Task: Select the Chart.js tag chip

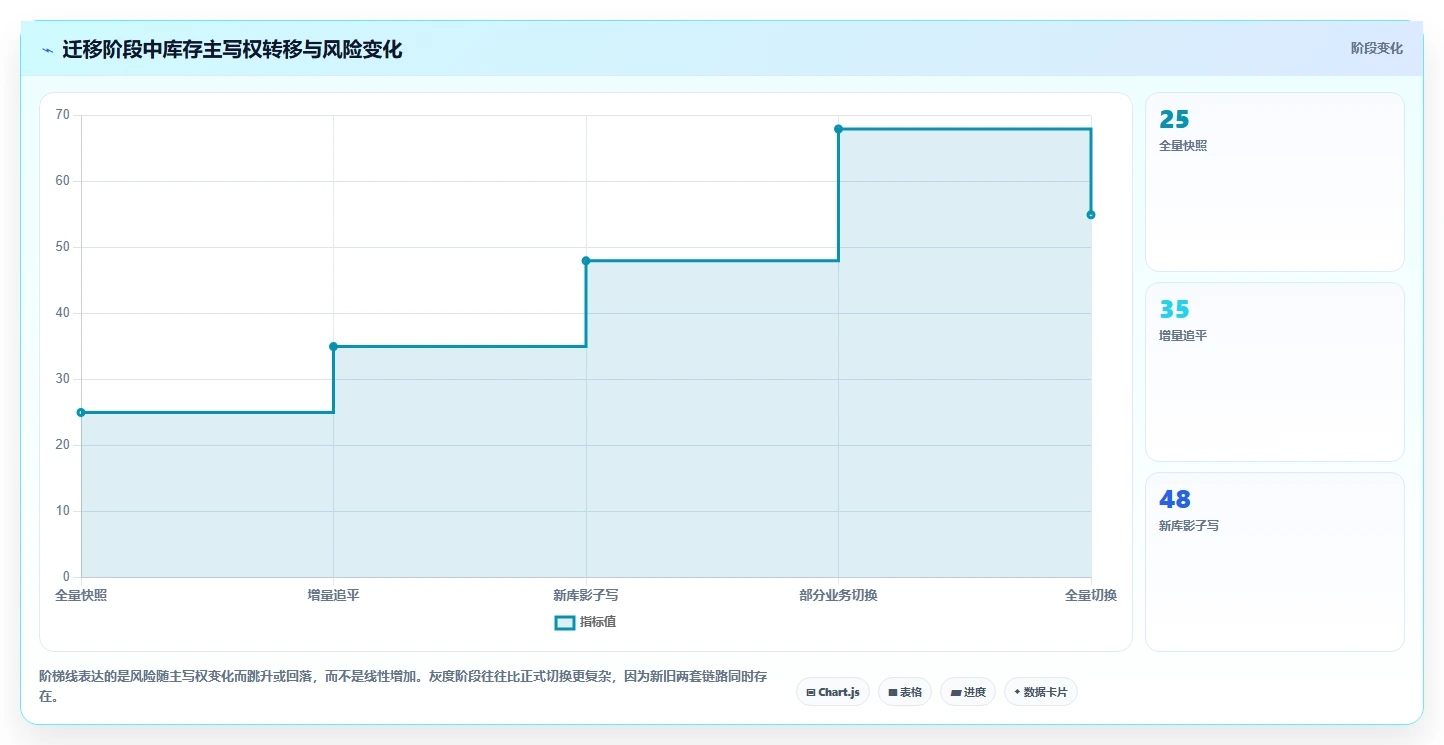Action: click(x=833, y=692)
